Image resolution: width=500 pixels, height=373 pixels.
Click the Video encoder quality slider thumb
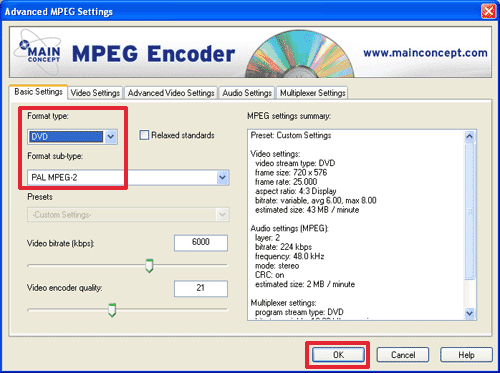pyautogui.click(x=112, y=310)
